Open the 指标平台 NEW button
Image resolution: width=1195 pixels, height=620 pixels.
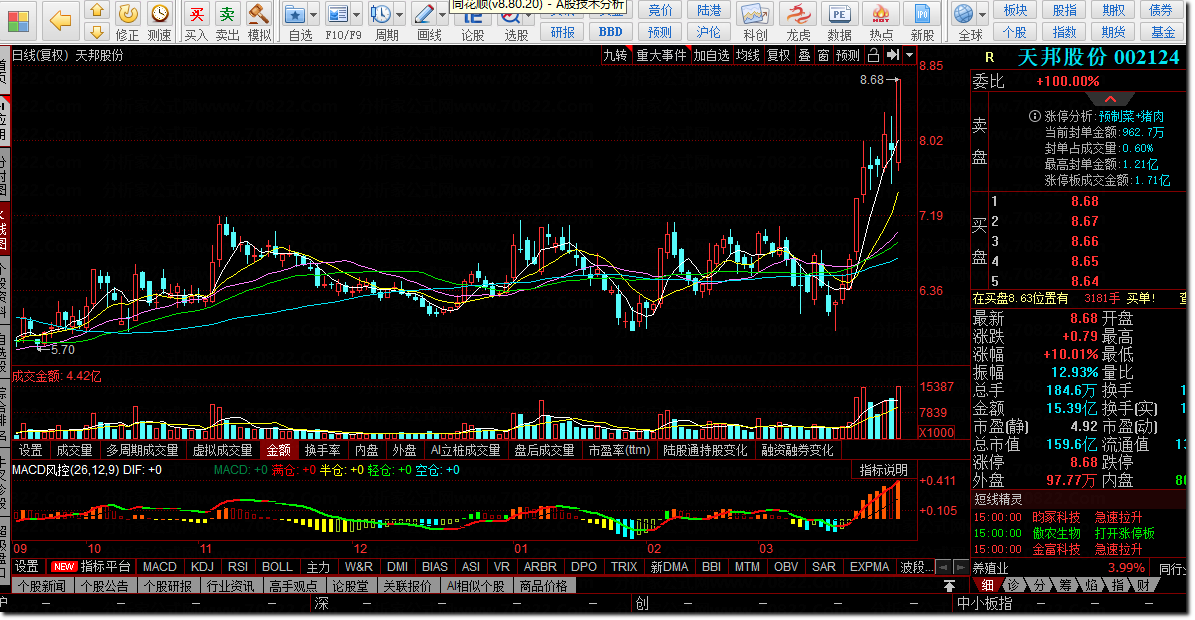point(91,567)
